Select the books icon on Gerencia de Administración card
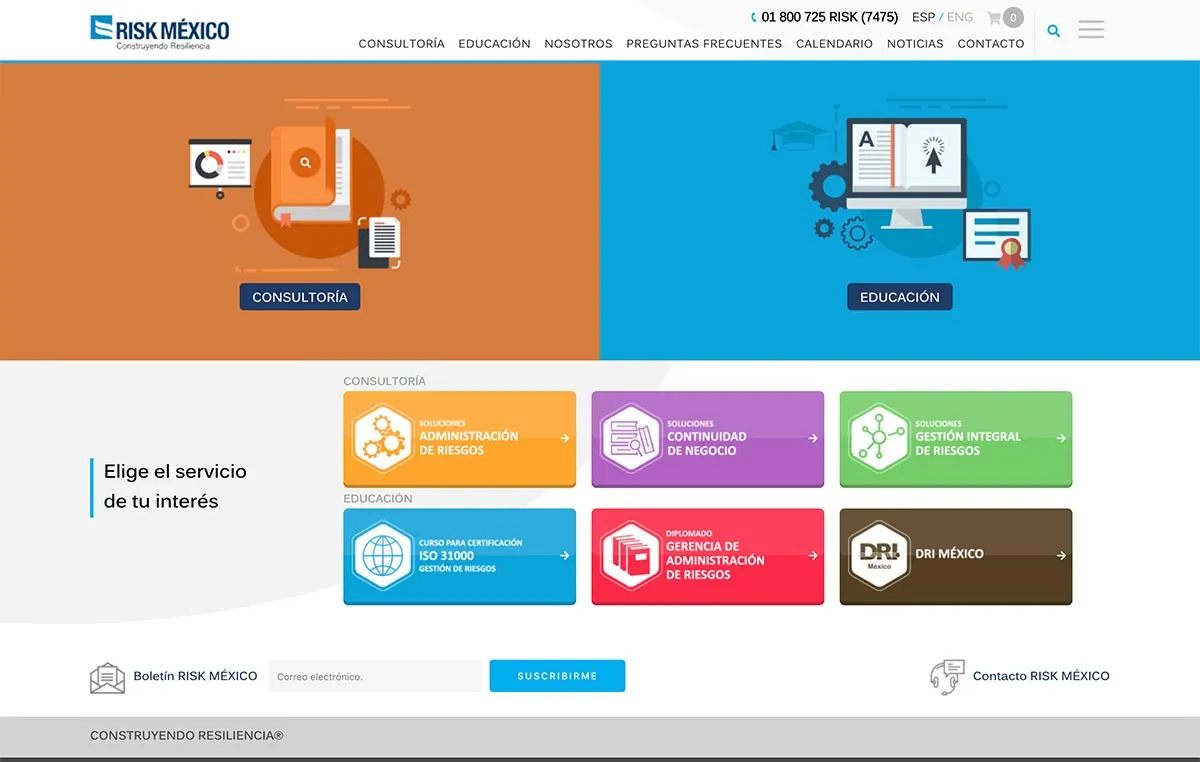This screenshot has height=762, width=1200. point(629,556)
